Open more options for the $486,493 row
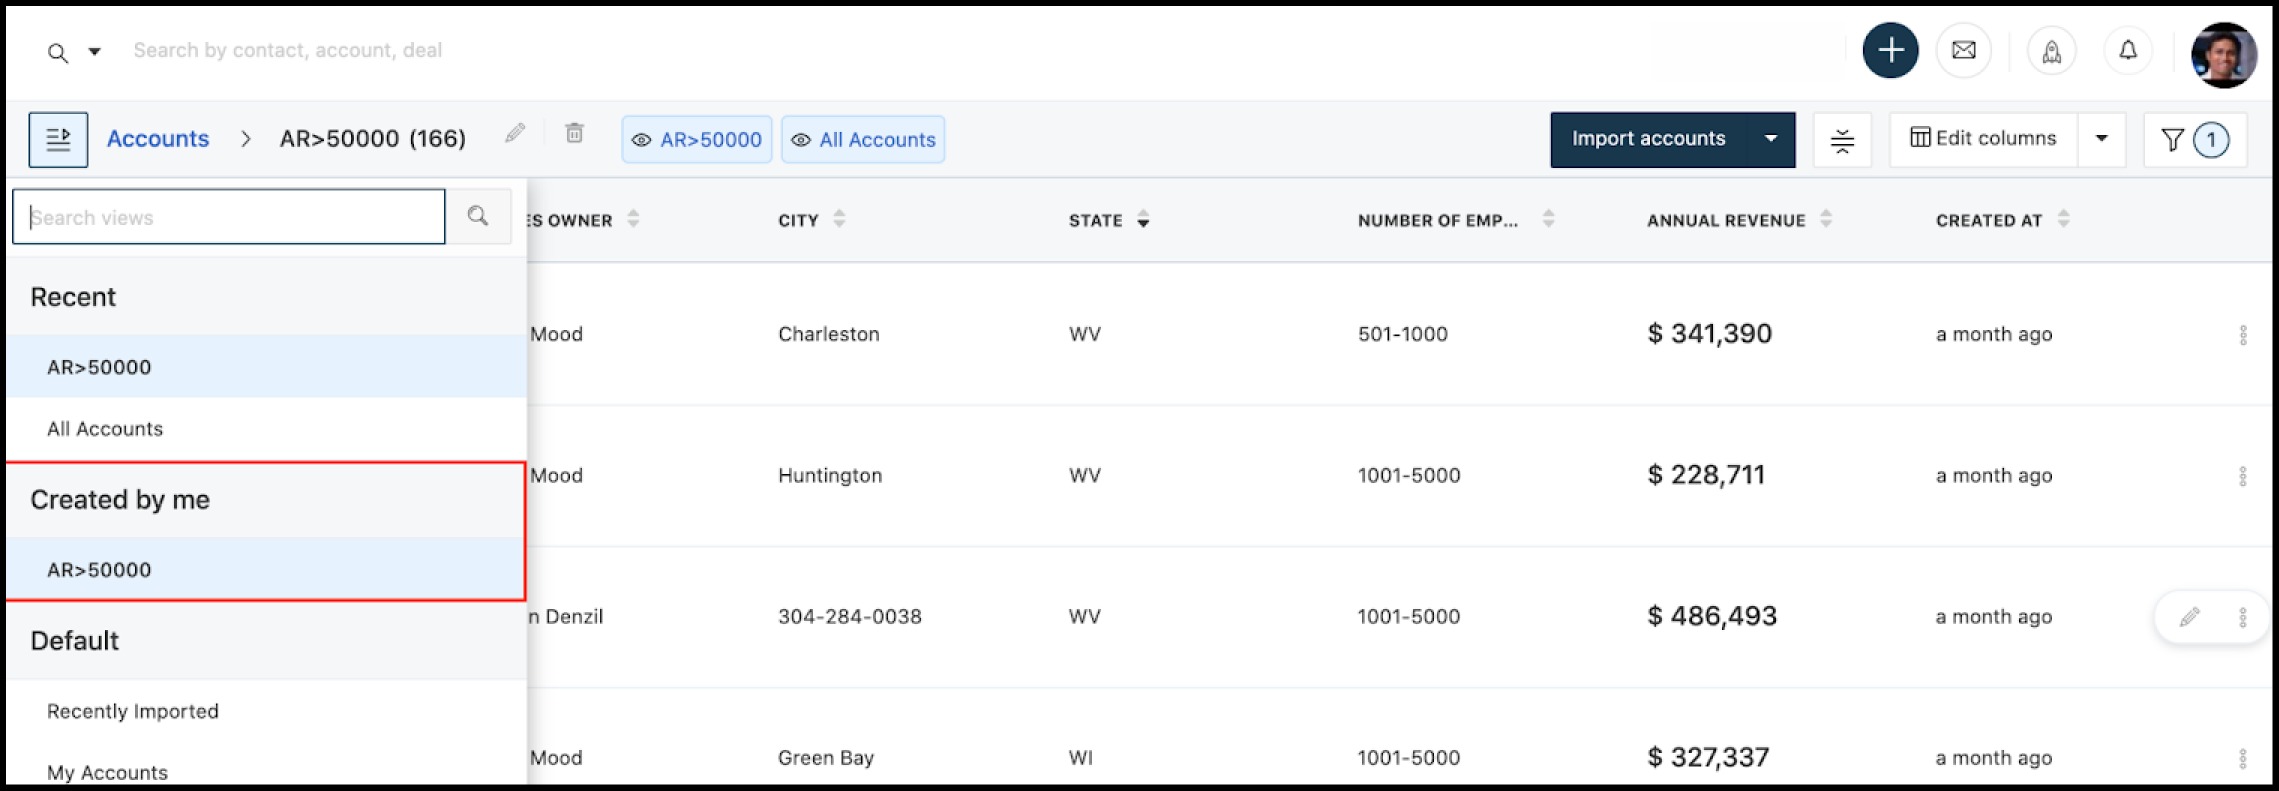The height and width of the screenshot is (791, 2279). (x=2243, y=618)
